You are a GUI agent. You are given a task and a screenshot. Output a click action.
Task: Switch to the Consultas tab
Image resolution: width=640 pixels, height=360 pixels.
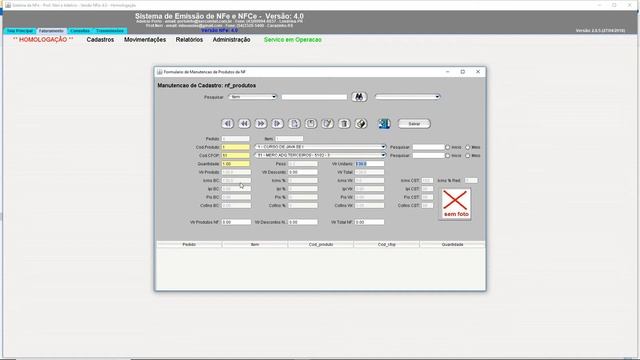pyautogui.click(x=80, y=31)
